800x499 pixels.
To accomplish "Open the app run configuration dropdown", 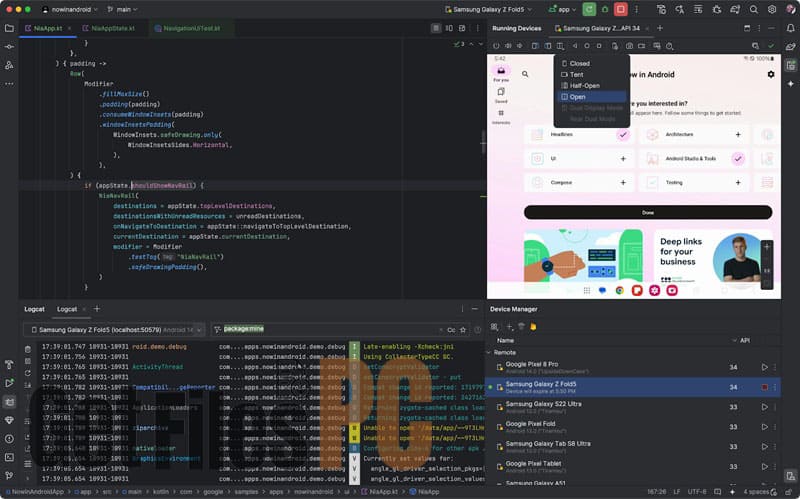I will point(562,9).
